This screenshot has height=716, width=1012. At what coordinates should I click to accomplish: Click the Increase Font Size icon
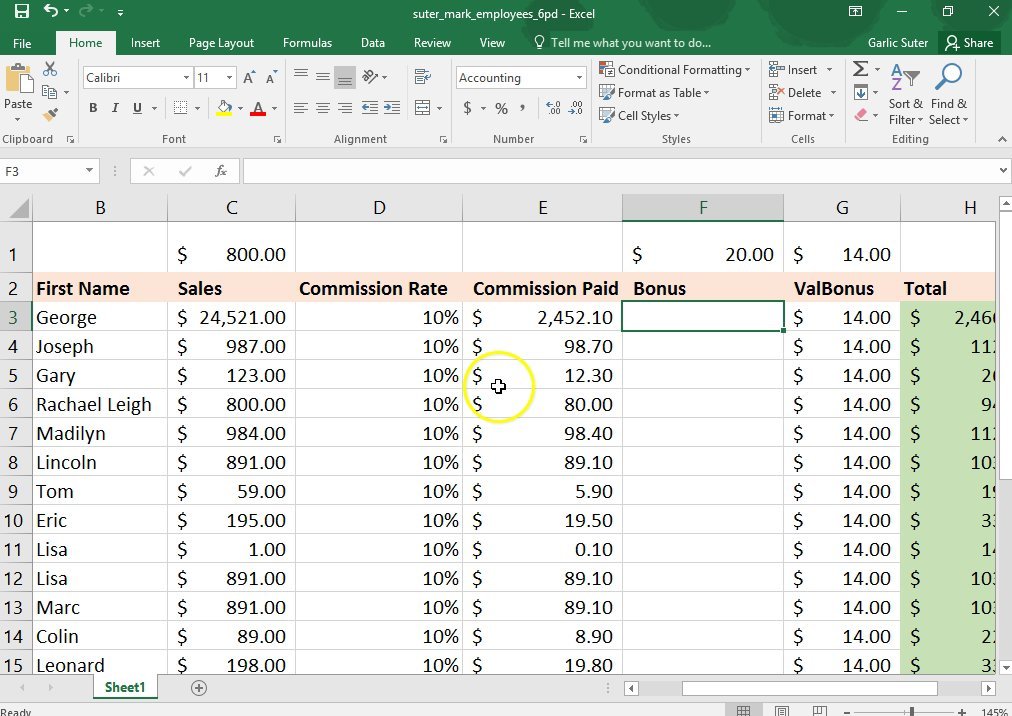click(x=248, y=78)
